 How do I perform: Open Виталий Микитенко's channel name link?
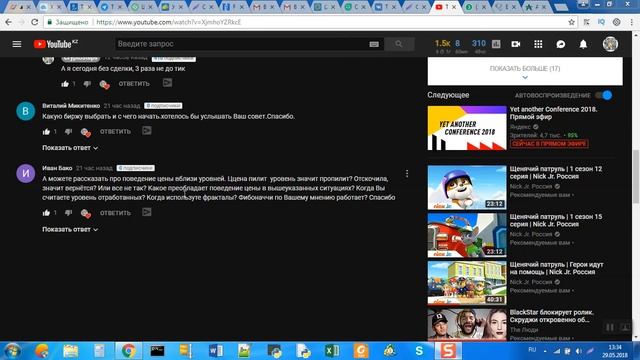(71, 106)
